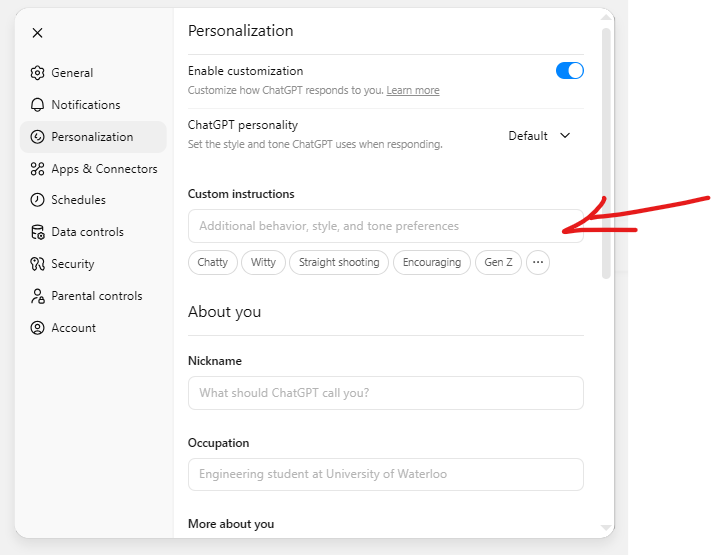Add the Chatty style chip
The height and width of the screenshot is (555, 711).
pyautogui.click(x=212, y=263)
